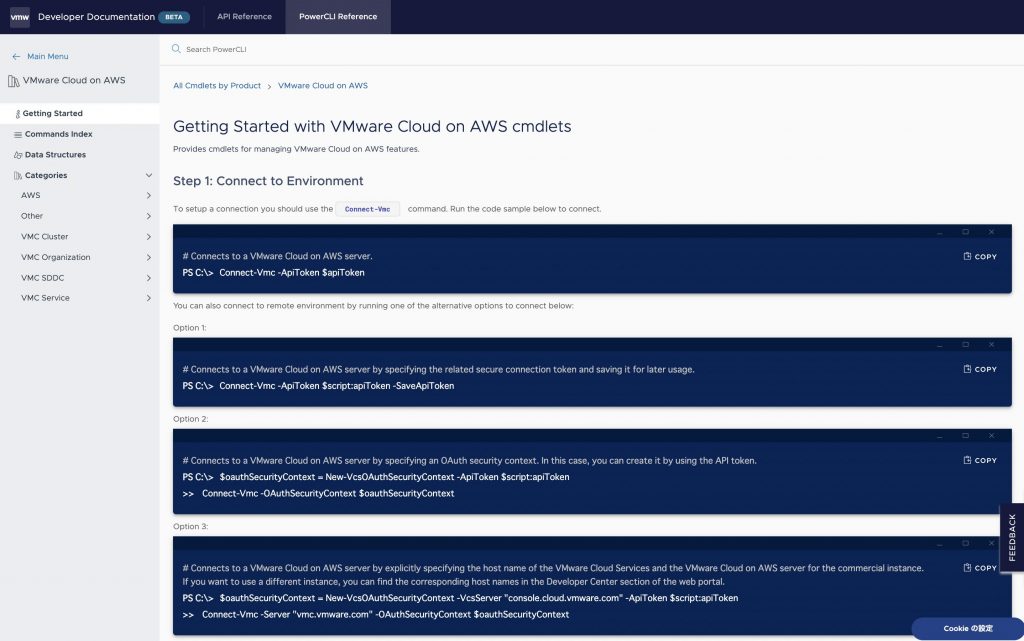The width and height of the screenshot is (1024, 641).
Task: Click the Commands Index list icon
Action: click(x=18, y=134)
